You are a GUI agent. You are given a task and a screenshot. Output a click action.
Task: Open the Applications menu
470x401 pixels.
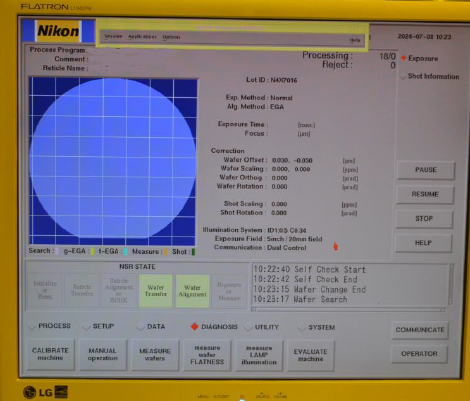pos(142,37)
